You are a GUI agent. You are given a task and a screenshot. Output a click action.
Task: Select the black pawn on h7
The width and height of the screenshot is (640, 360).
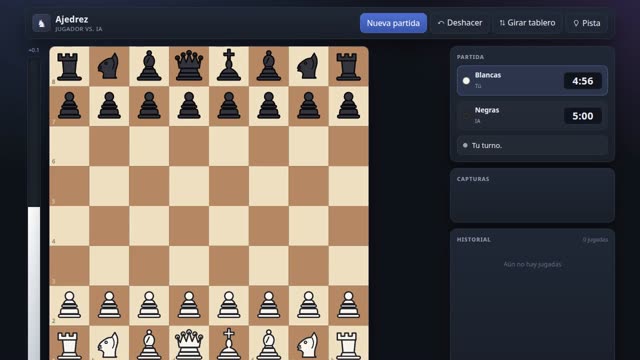[x=348, y=106]
